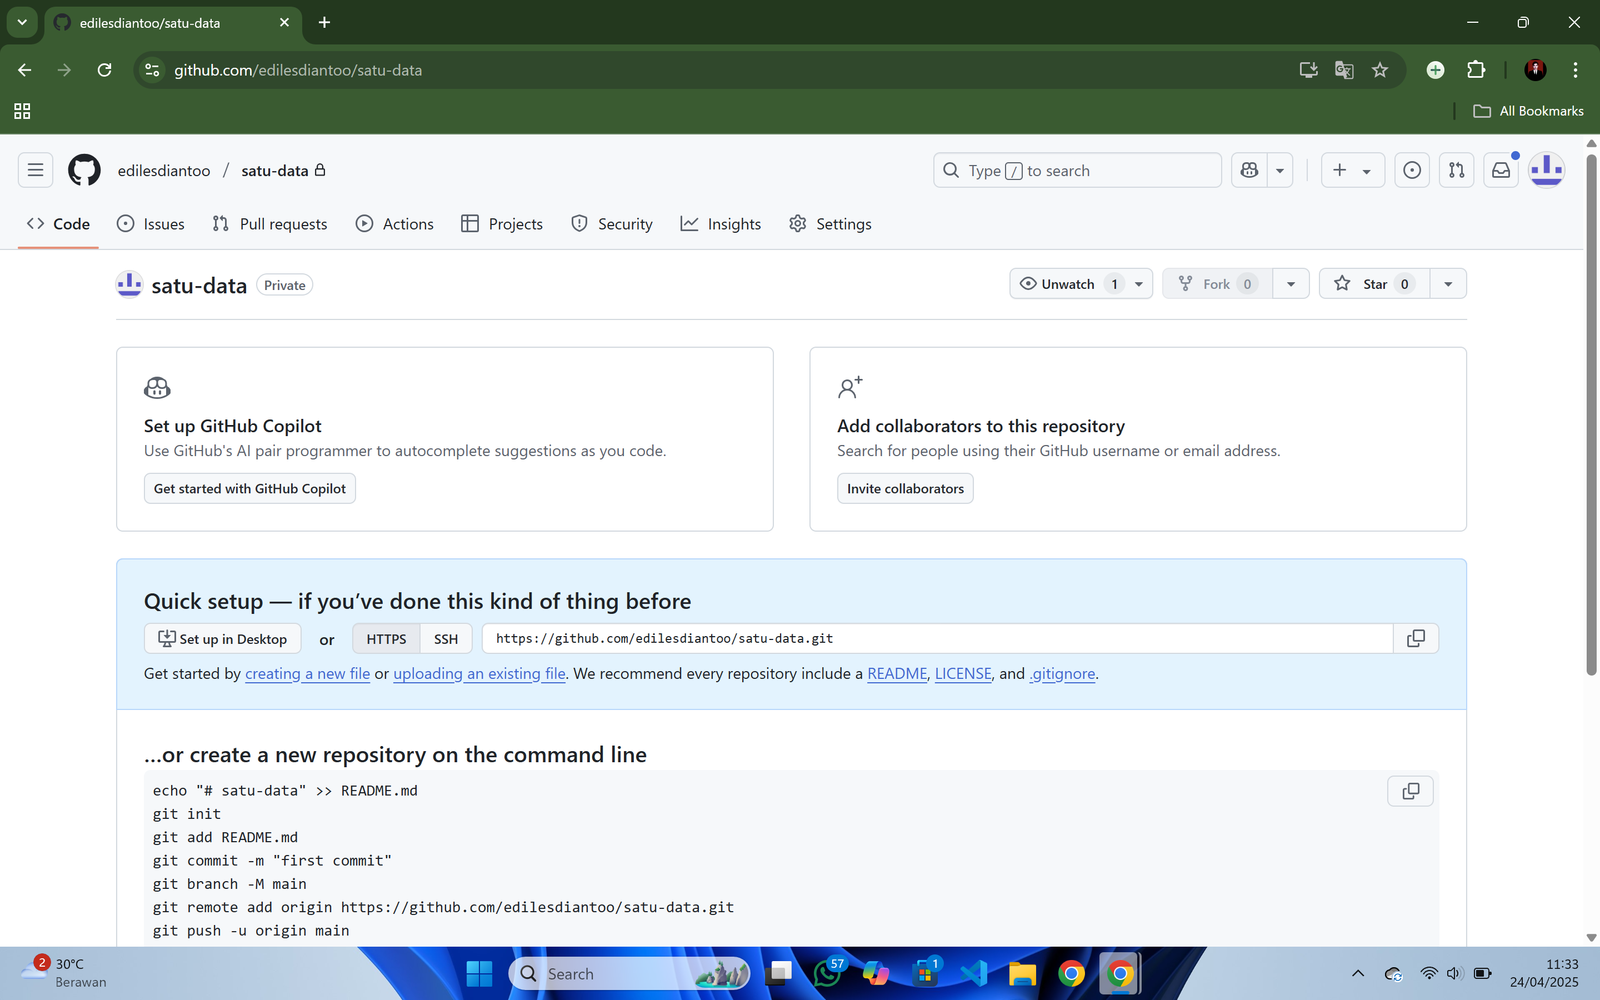Click the GitHub Octocat logo
Image resolution: width=1600 pixels, height=1000 pixels.
click(84, 170)
